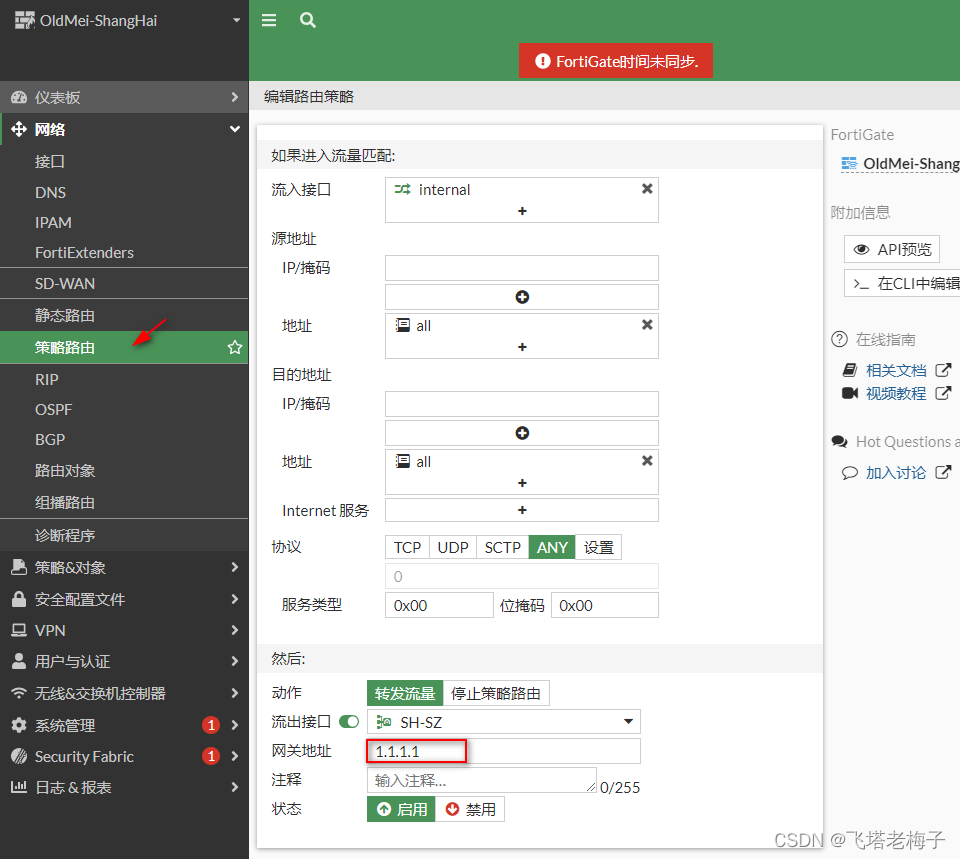Open the 相关文档 link
The height and width of the screenshot is (859, 960).
896,370
